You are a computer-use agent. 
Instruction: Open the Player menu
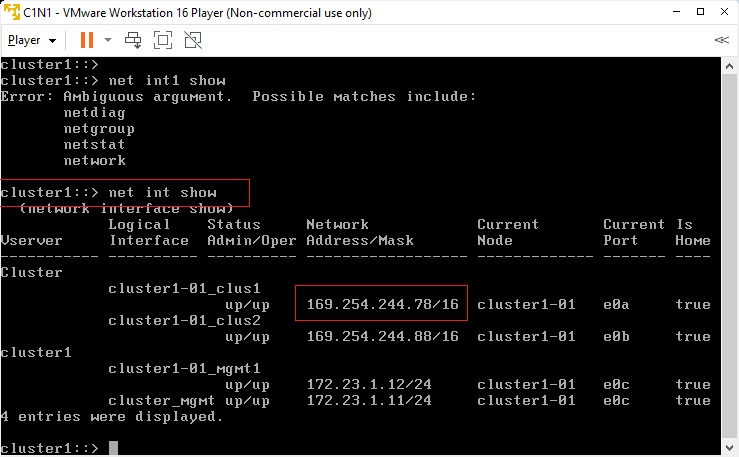[x=32, y=41]
